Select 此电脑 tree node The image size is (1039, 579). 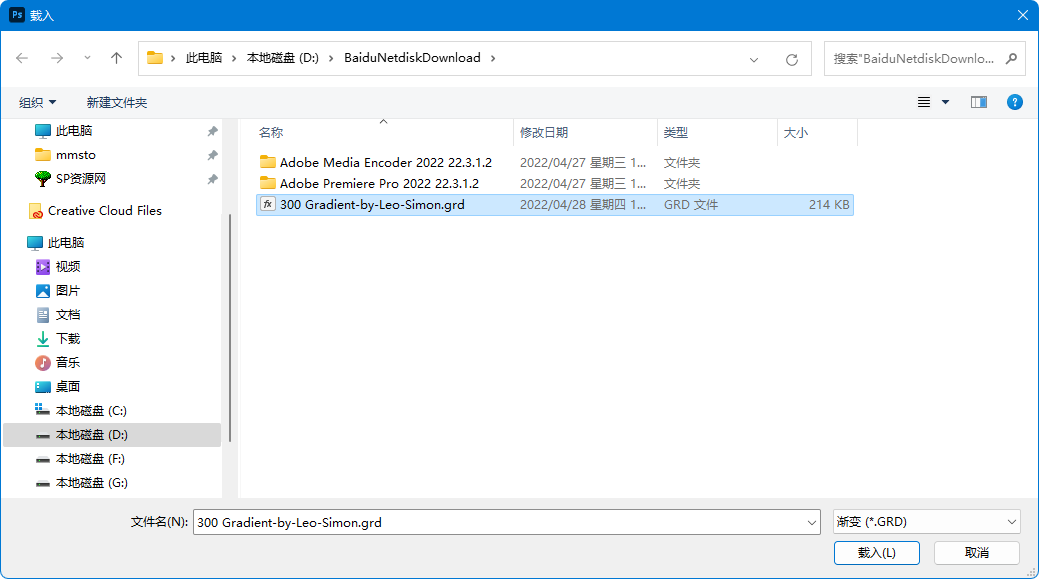coord(66,242)
